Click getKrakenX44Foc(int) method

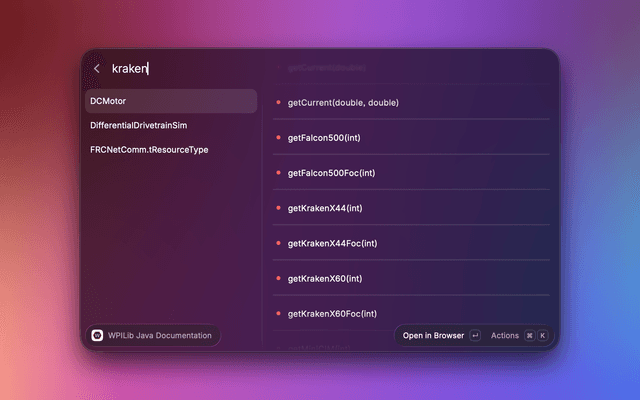point(332,243)
